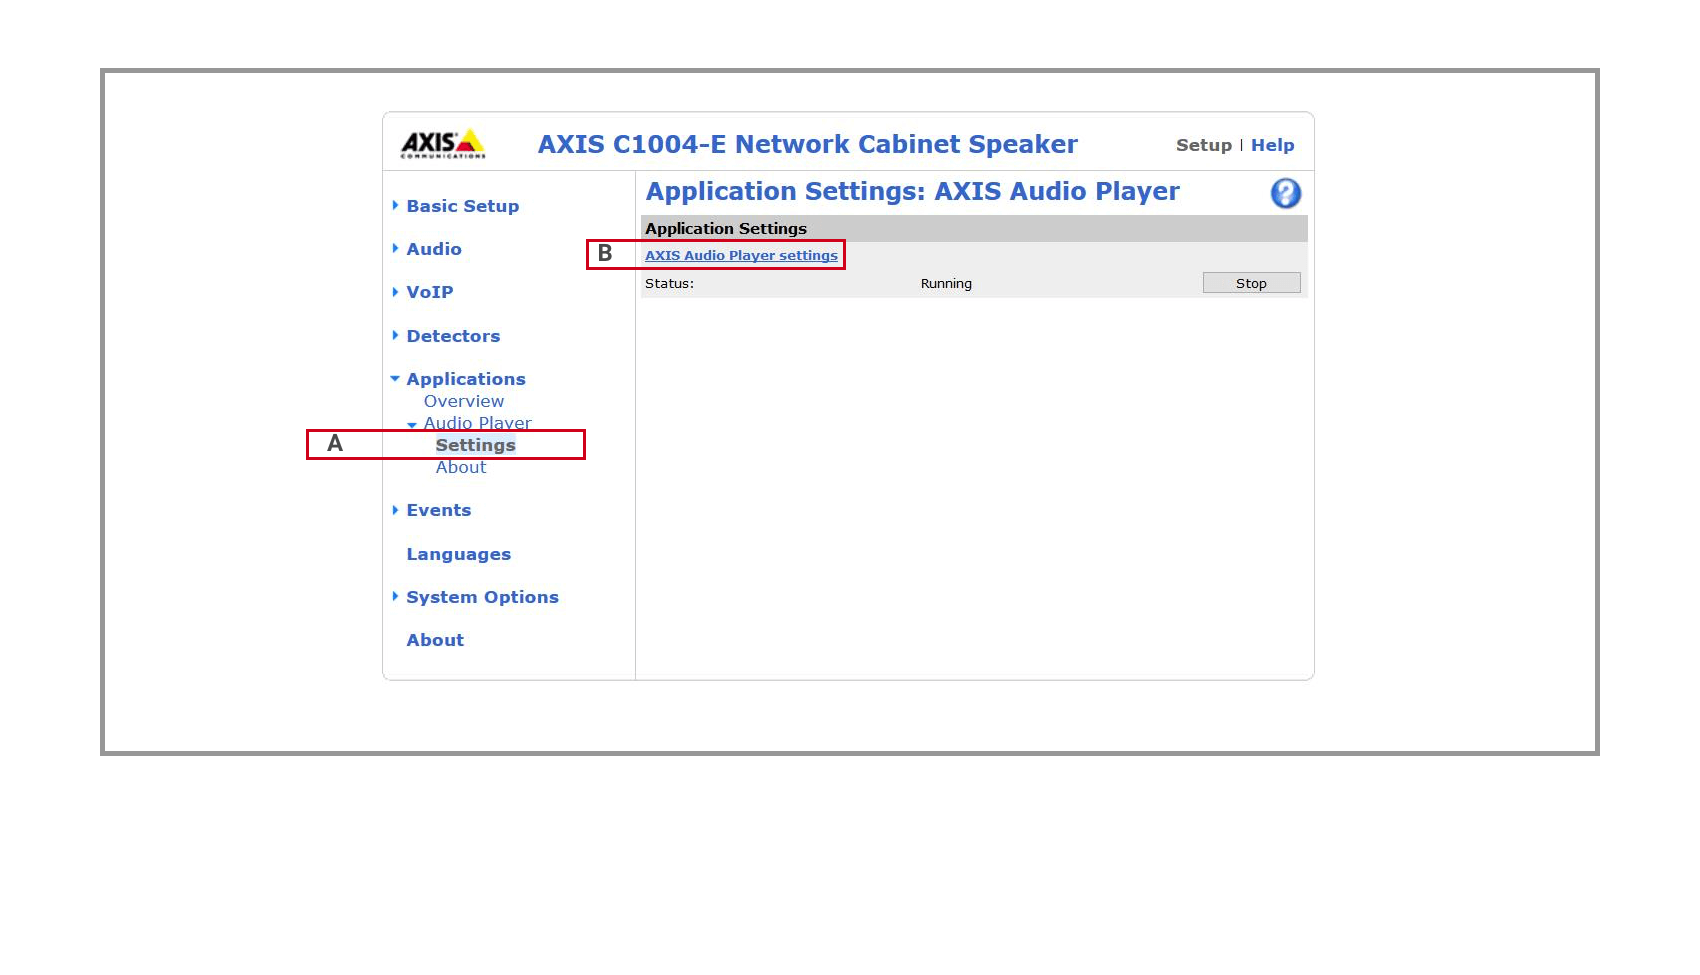
Task: Expand the Audio menu arrow
Action: 395,248
